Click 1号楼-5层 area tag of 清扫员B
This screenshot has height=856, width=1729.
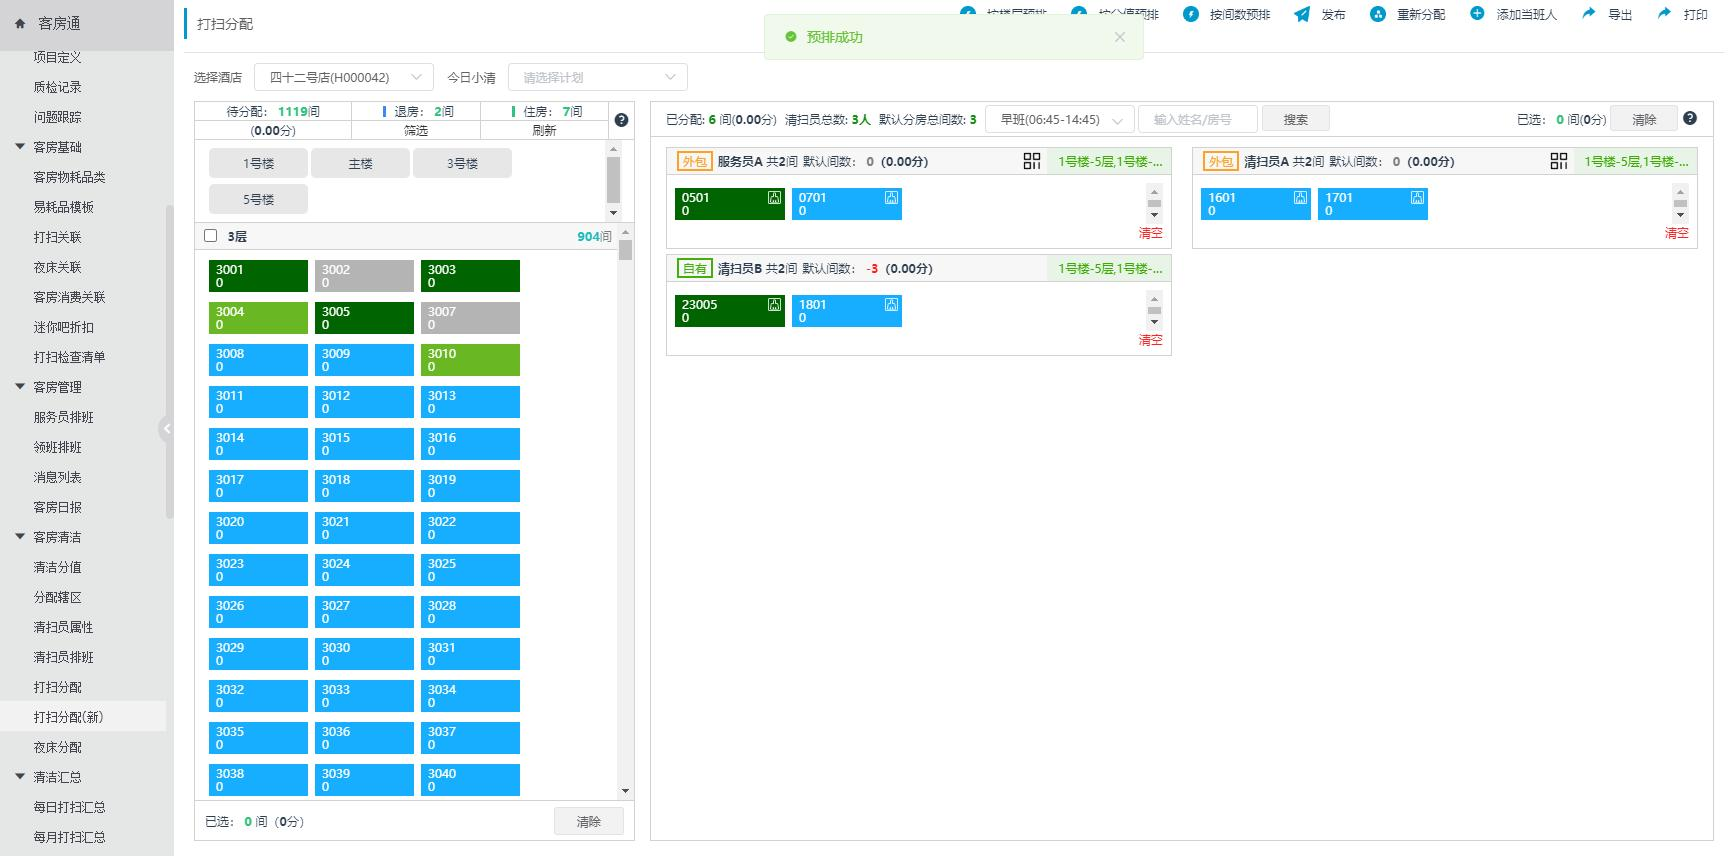coord(1110,268)
